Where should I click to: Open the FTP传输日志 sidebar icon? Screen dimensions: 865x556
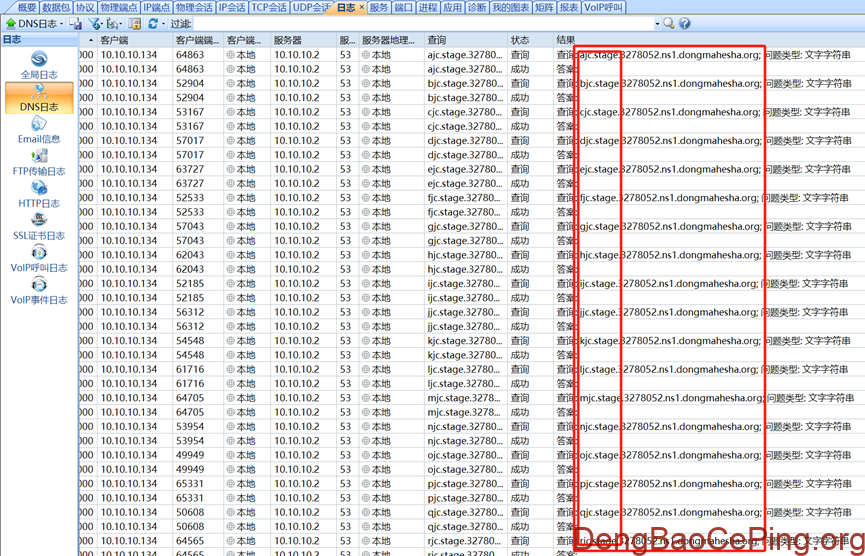point(40,162)
